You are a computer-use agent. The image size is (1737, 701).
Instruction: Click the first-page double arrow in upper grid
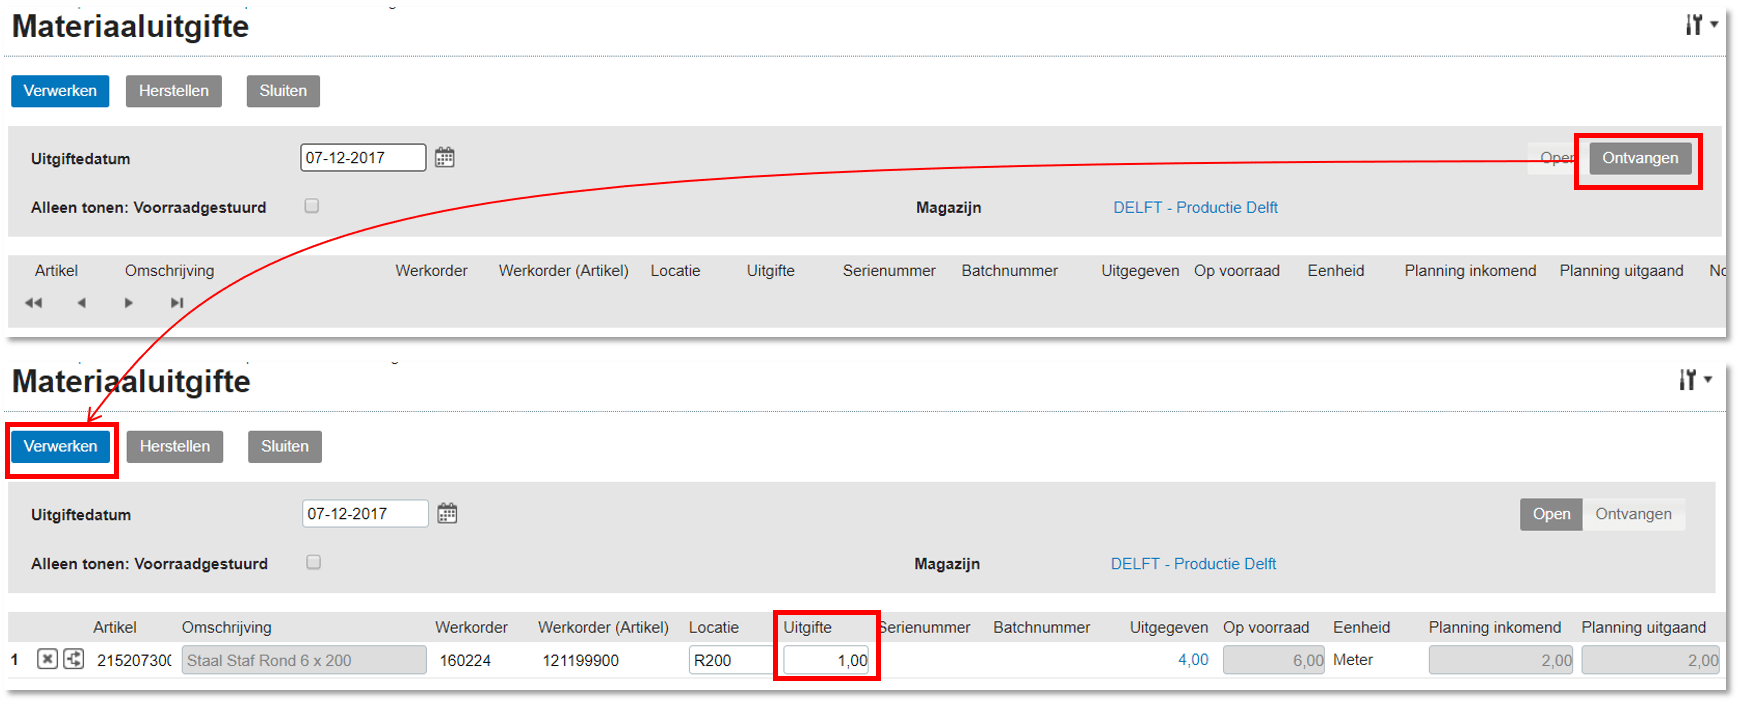[33, 303]
